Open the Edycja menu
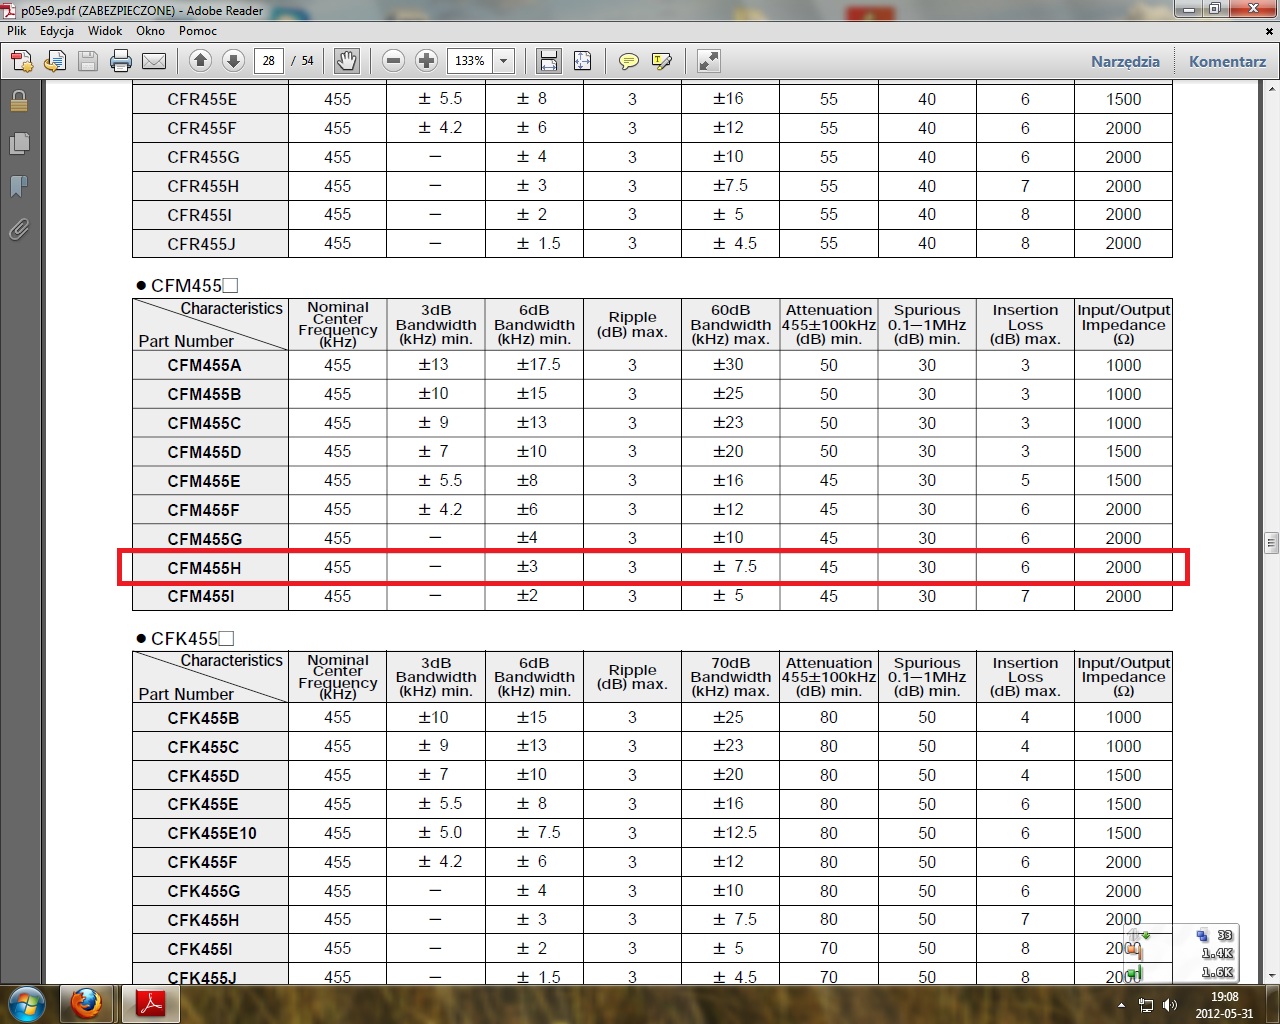Screen dimensions: 1280x1024 [57, 31]
